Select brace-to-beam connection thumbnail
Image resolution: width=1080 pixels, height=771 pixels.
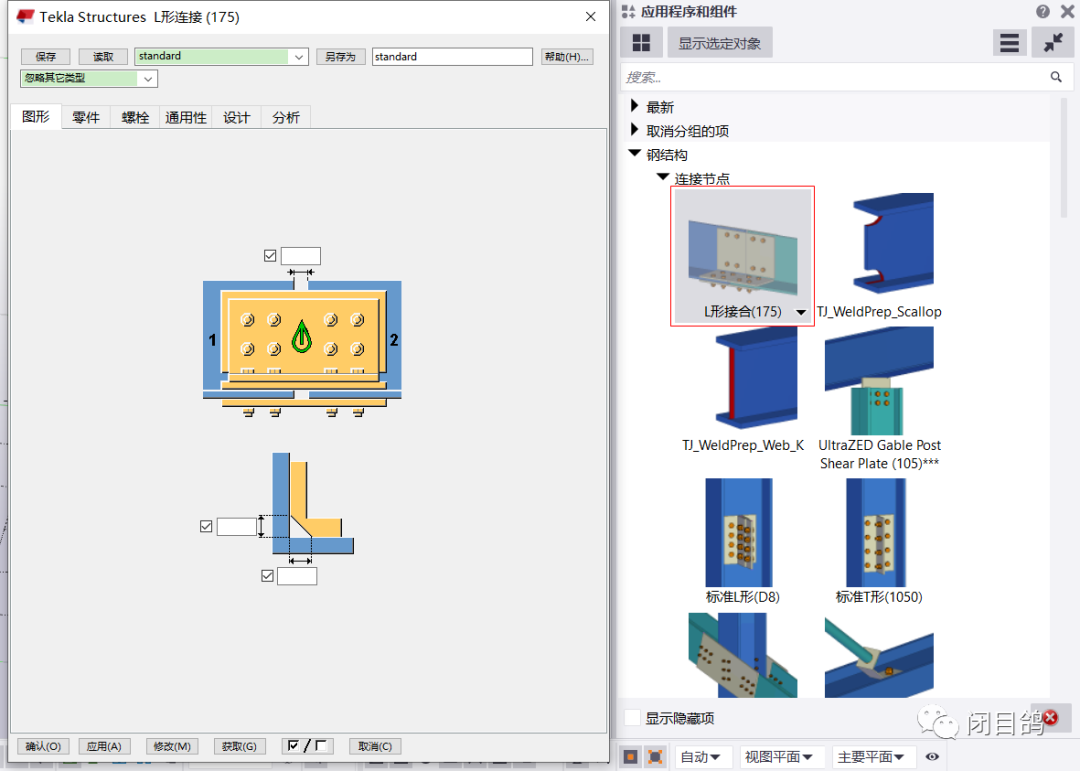(879, 657)
